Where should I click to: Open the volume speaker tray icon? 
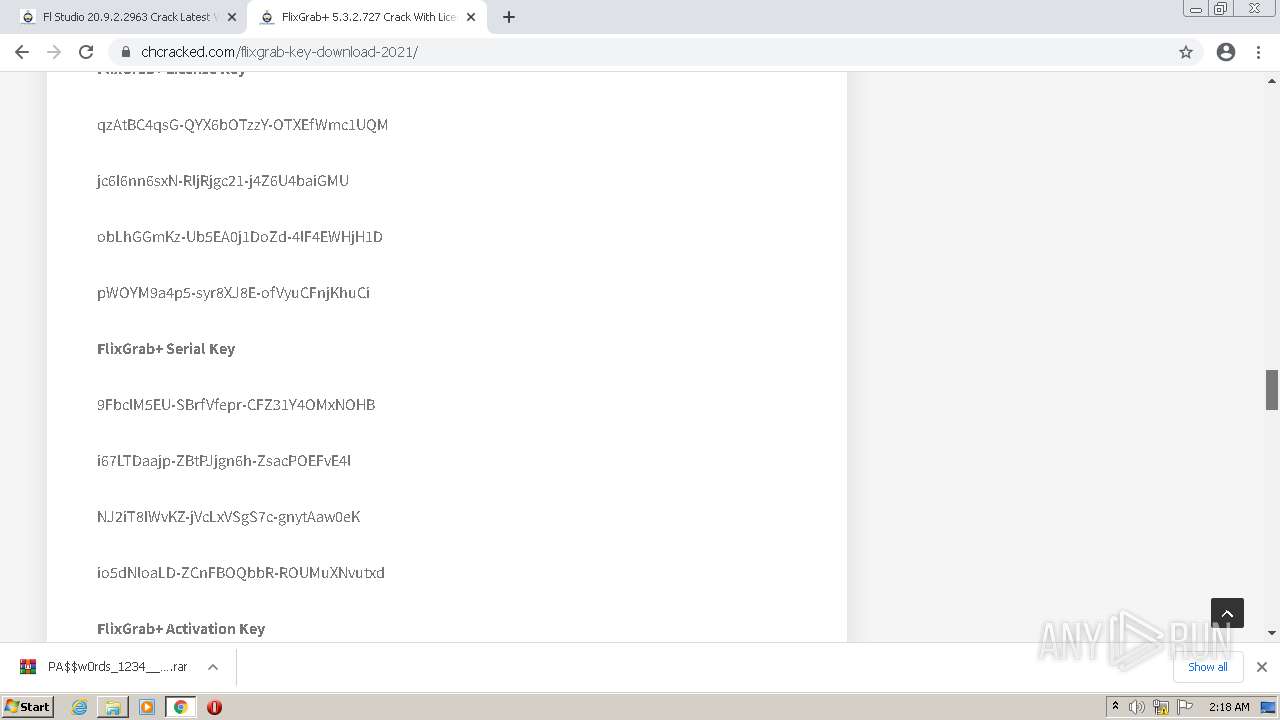(1137, 707)
